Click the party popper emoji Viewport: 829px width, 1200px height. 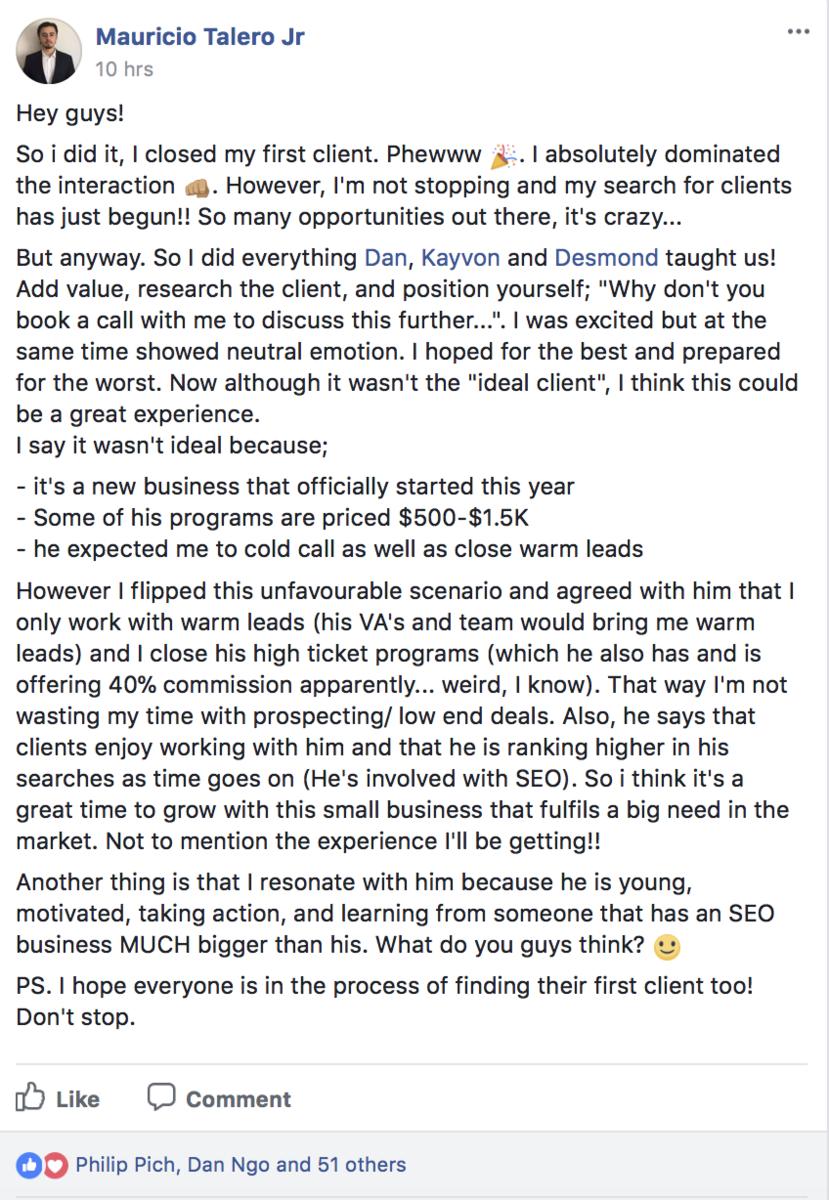(505, 155)
